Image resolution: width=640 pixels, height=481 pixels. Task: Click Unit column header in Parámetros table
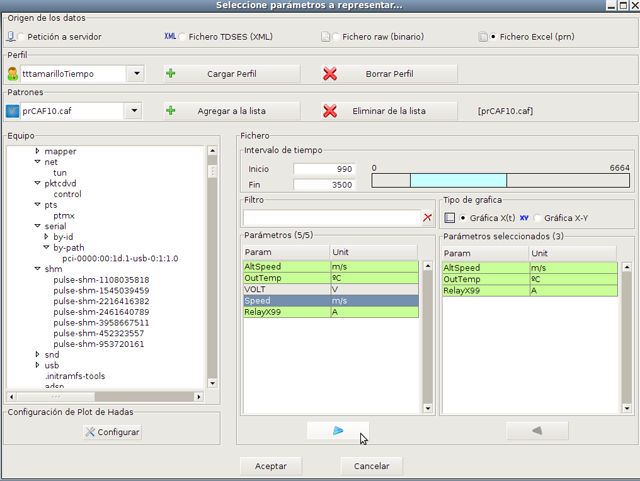tap(373, 252)
